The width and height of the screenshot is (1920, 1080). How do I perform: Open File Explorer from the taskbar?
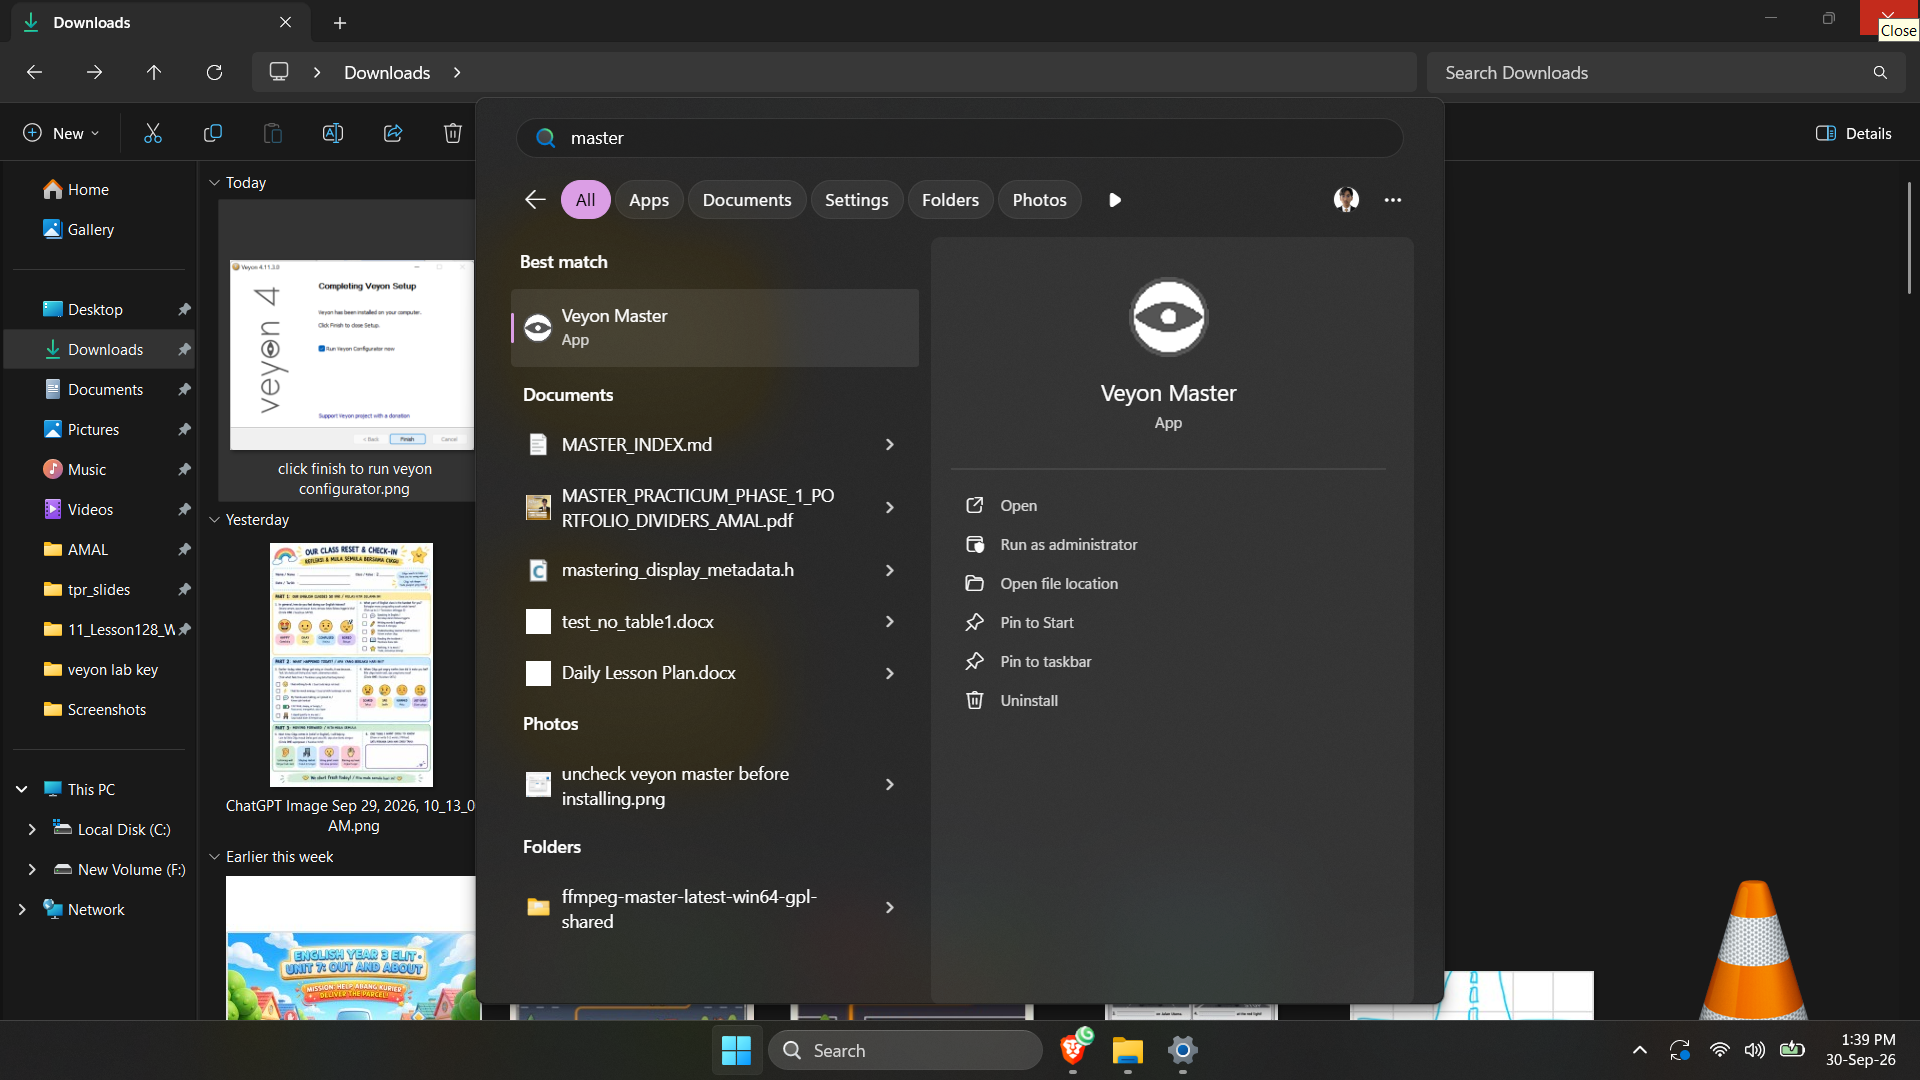[1128, 1050]
